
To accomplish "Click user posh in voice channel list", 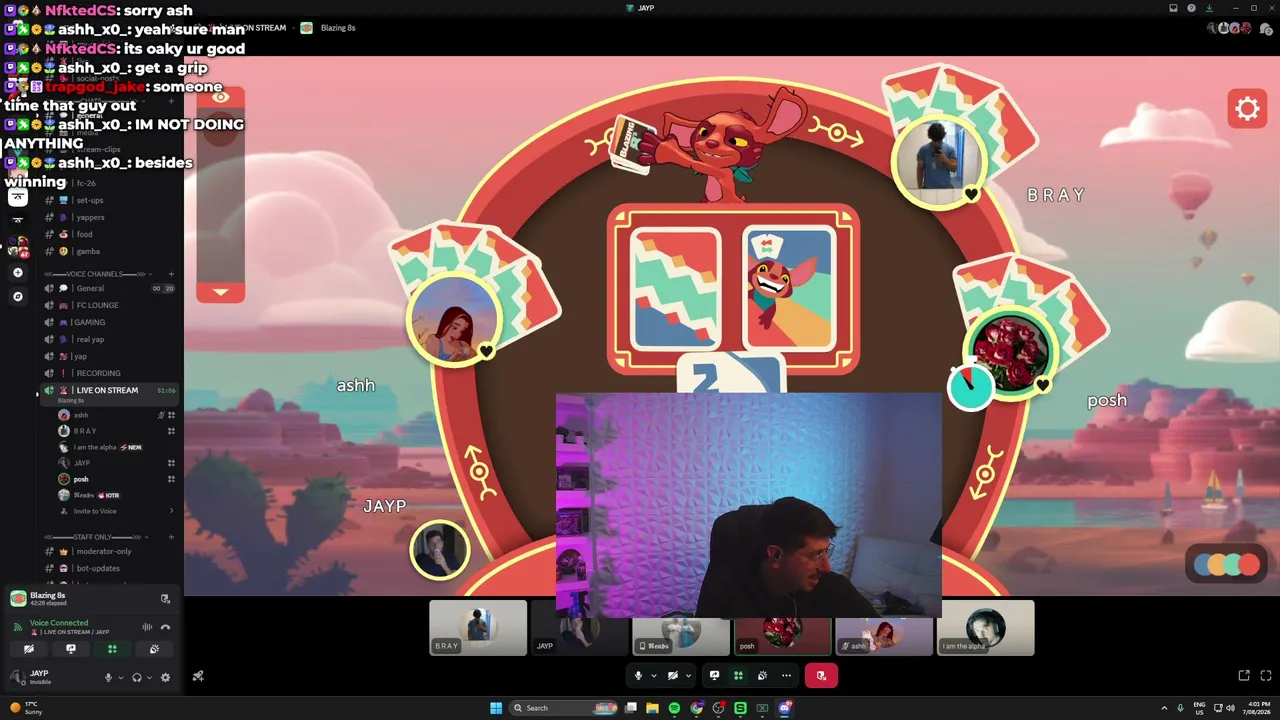I will tap(115, 479).
